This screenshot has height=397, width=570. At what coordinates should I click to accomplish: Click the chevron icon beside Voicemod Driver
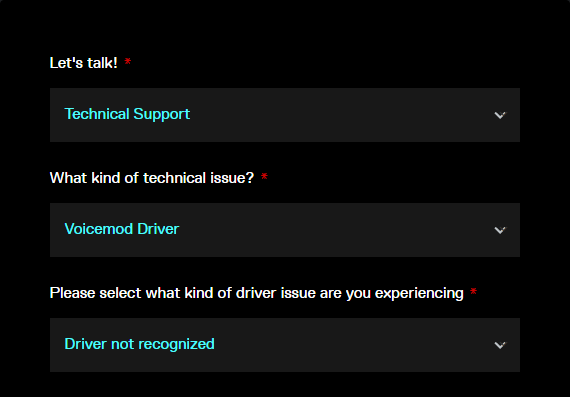click(x=500, y=230)
